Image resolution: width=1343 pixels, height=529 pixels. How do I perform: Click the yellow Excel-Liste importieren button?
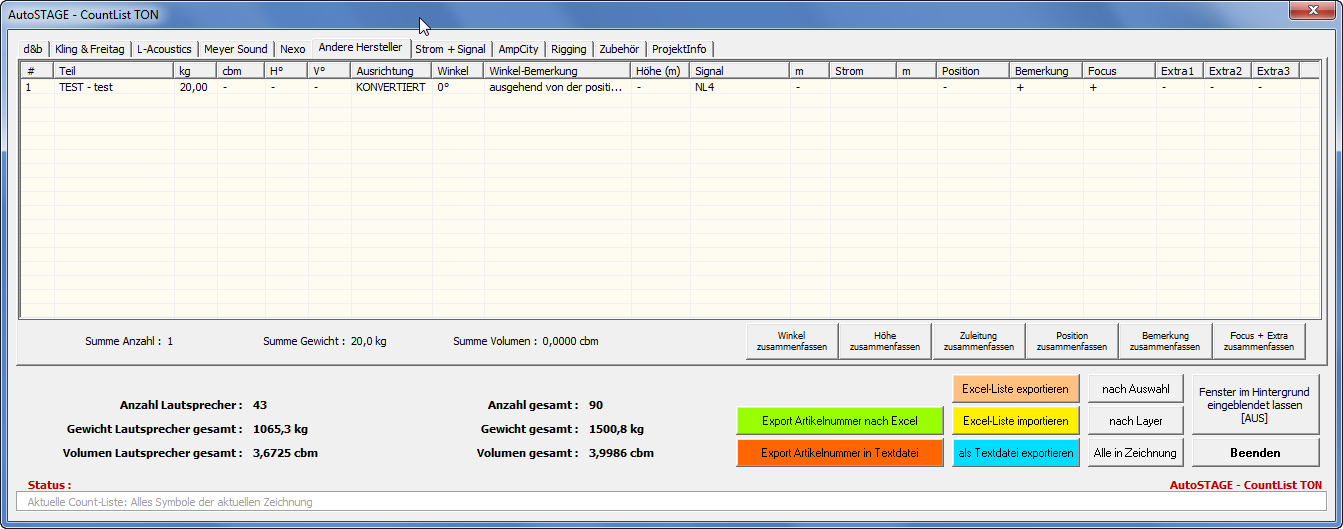[1015, 421]
